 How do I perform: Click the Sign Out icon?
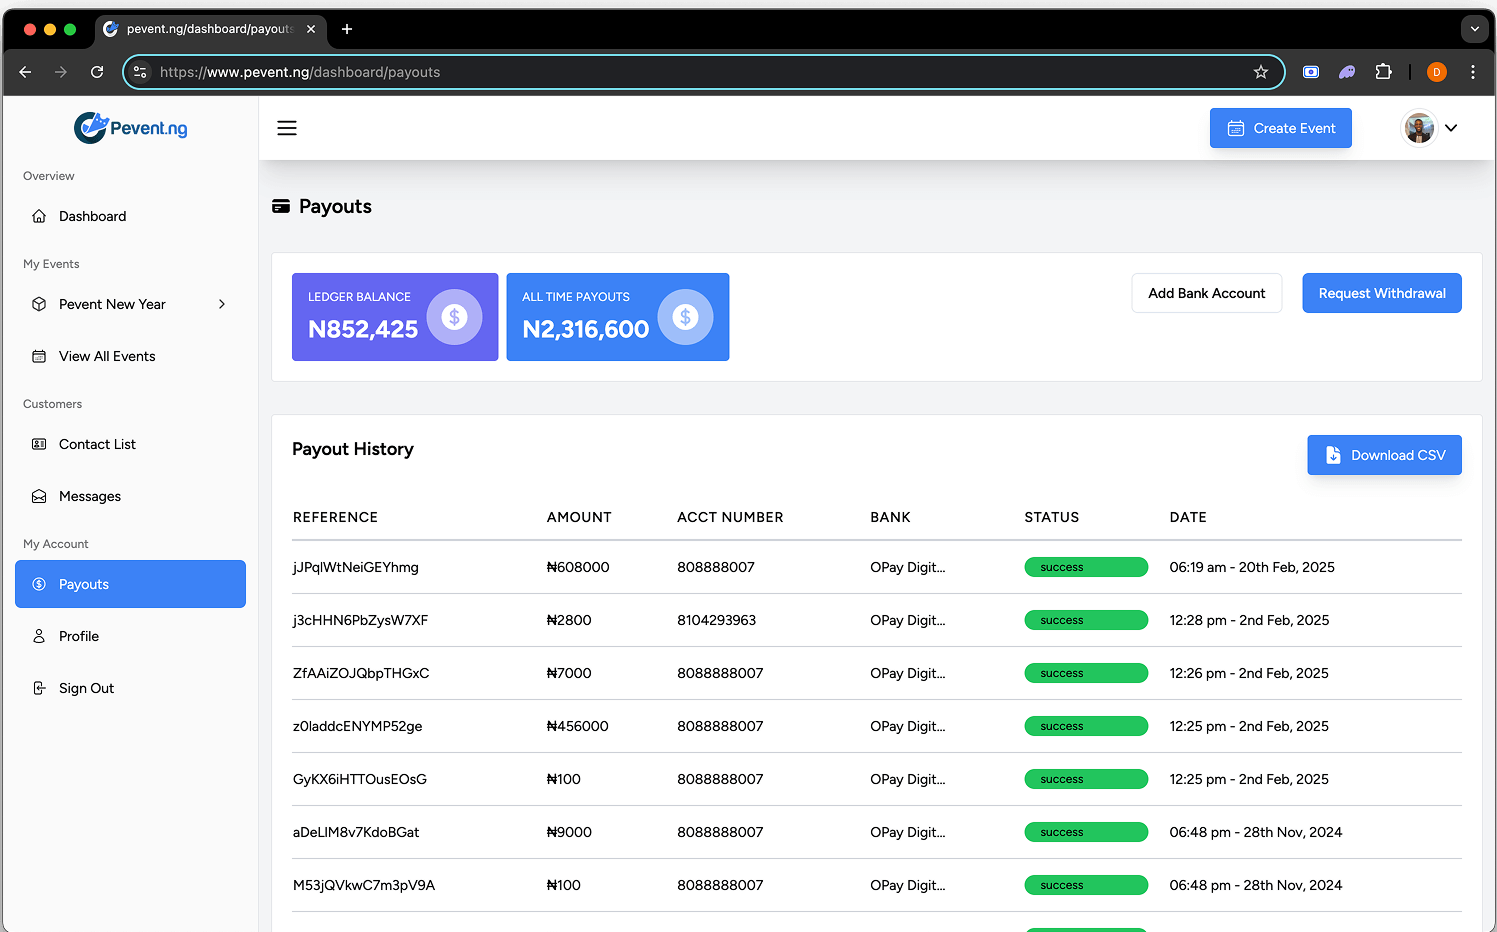(x=38, y=688)
